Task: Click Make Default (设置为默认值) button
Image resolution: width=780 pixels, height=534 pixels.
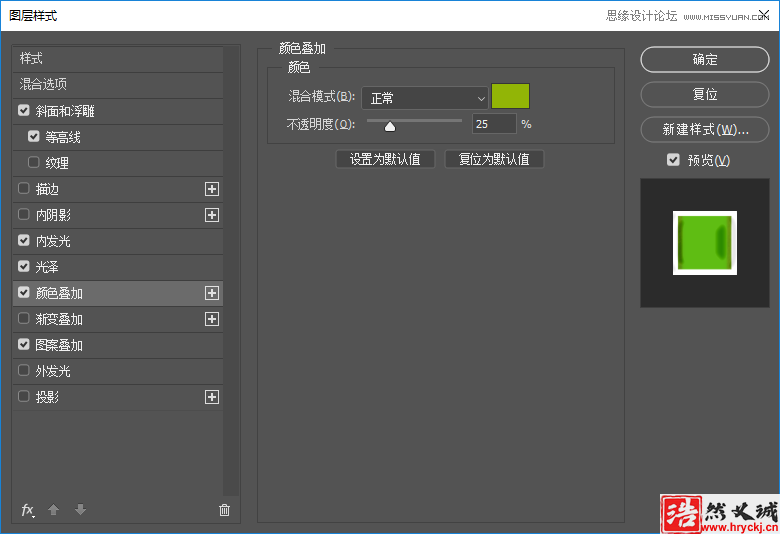Action: [x=386, y=159]
